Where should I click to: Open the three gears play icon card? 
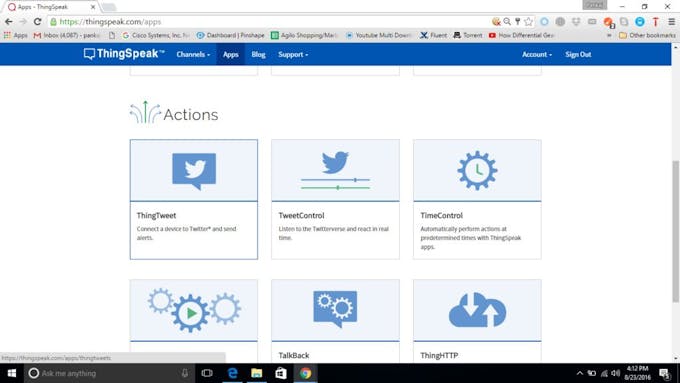[194, 310]
